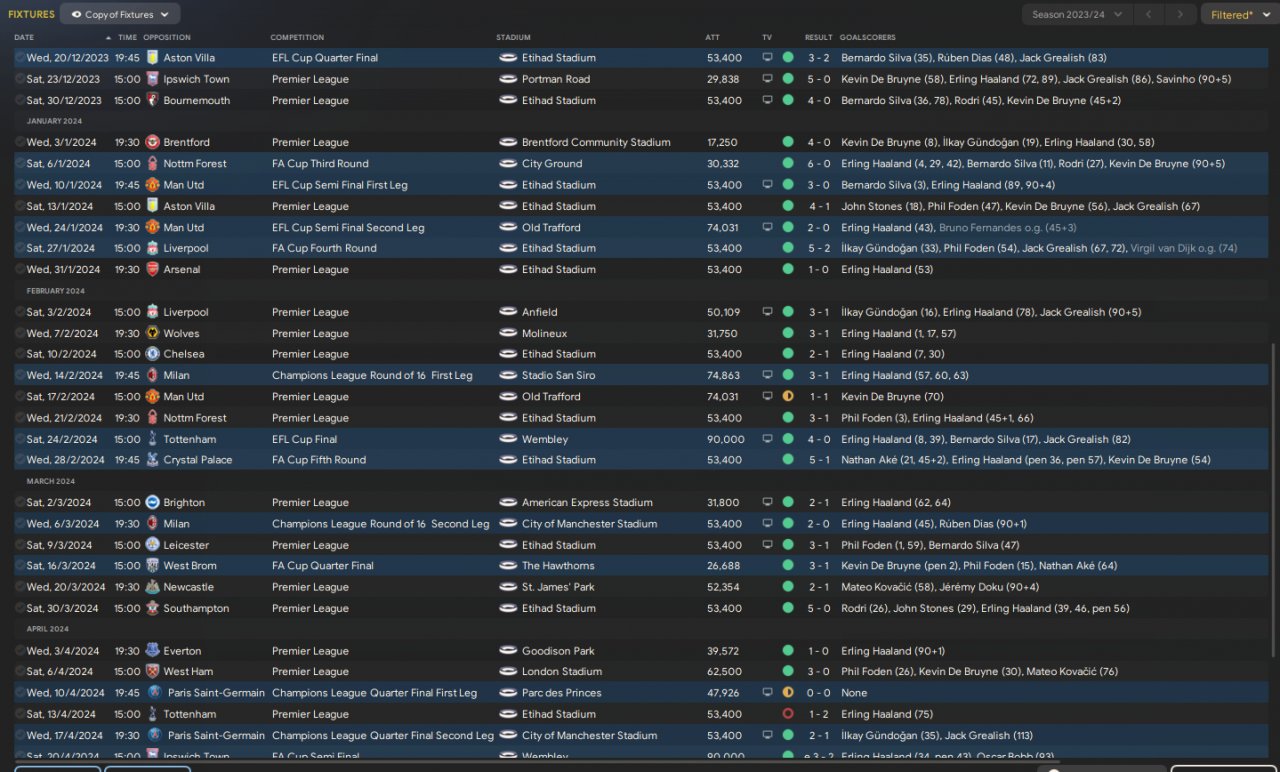Click the Ipswich Town club badge
1280x772 pixels.
point(153,79)
